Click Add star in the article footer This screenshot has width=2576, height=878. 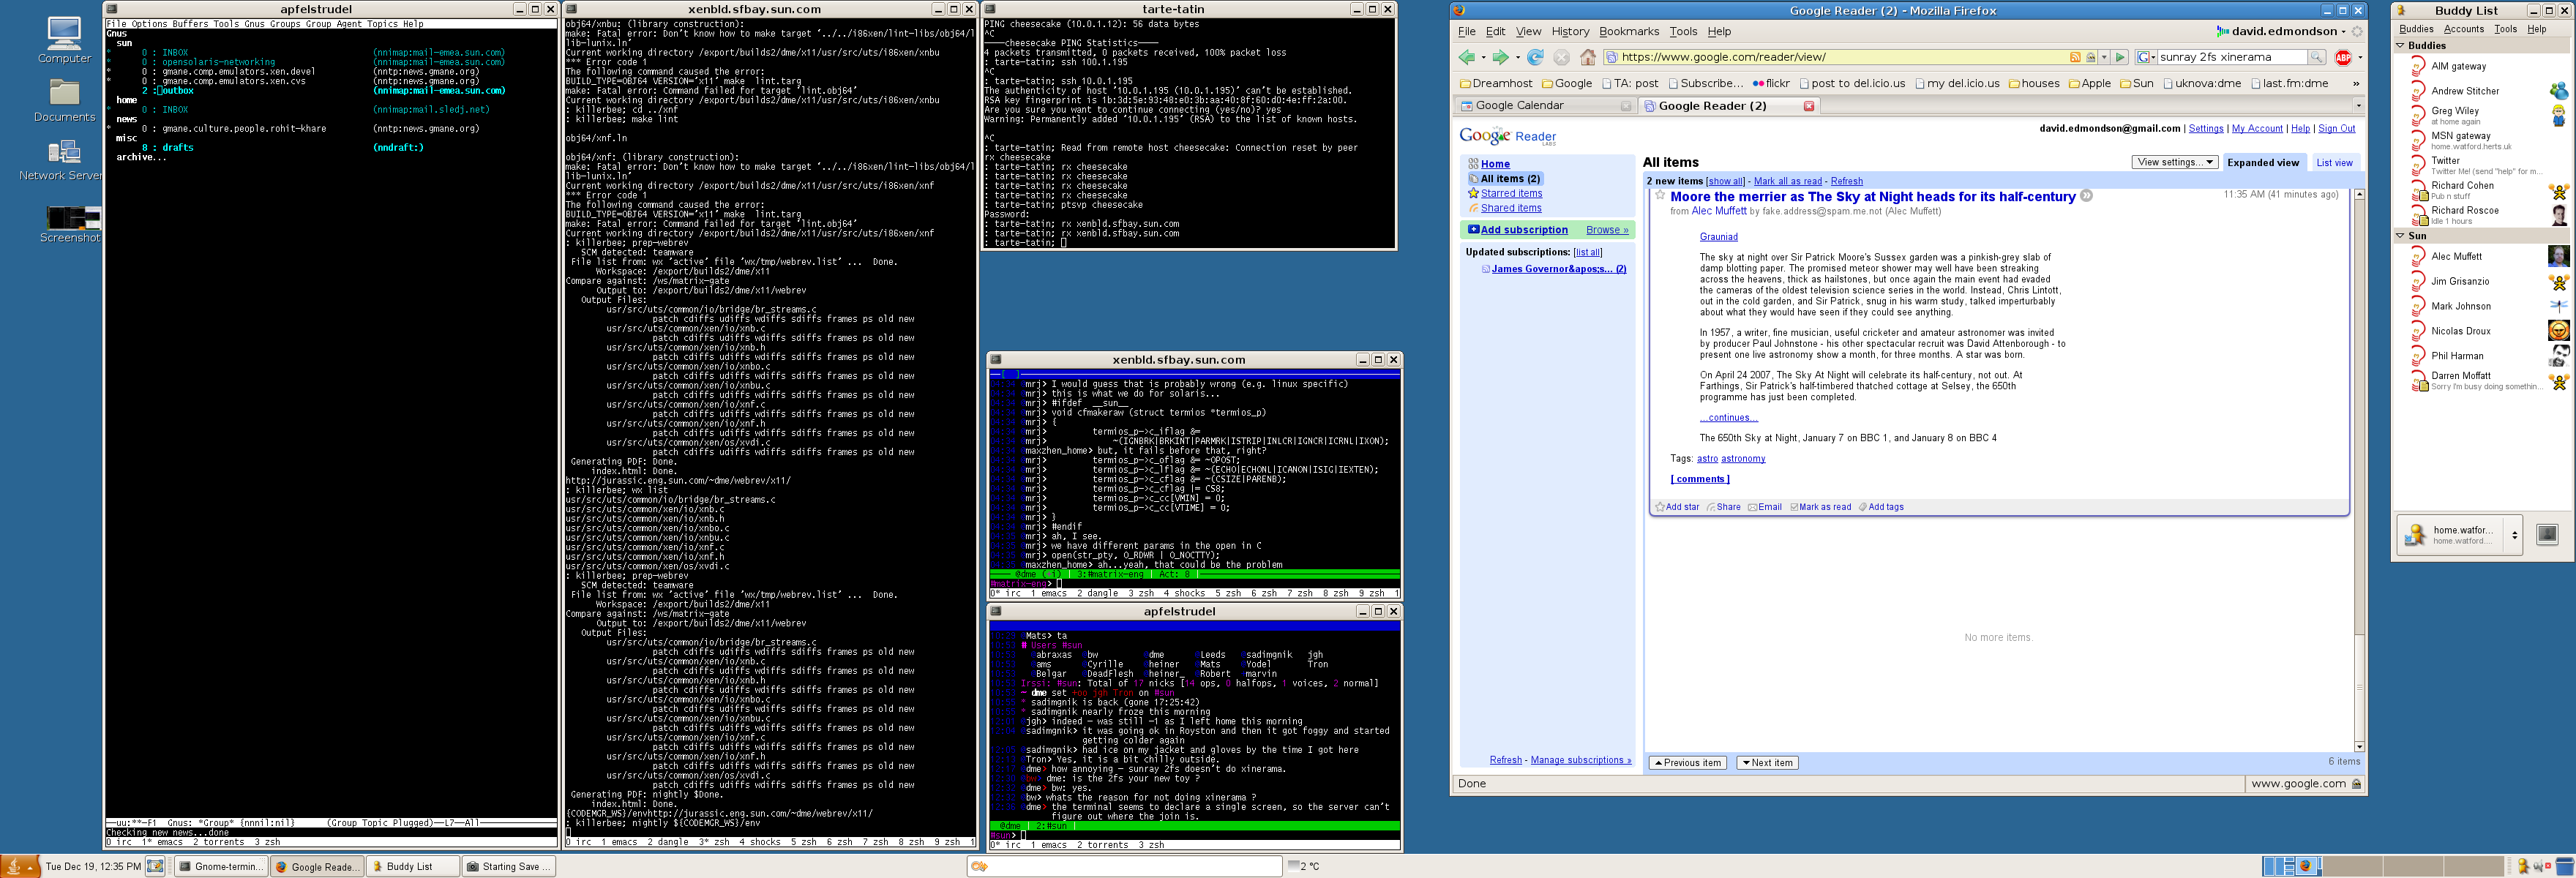[1677, 507]
